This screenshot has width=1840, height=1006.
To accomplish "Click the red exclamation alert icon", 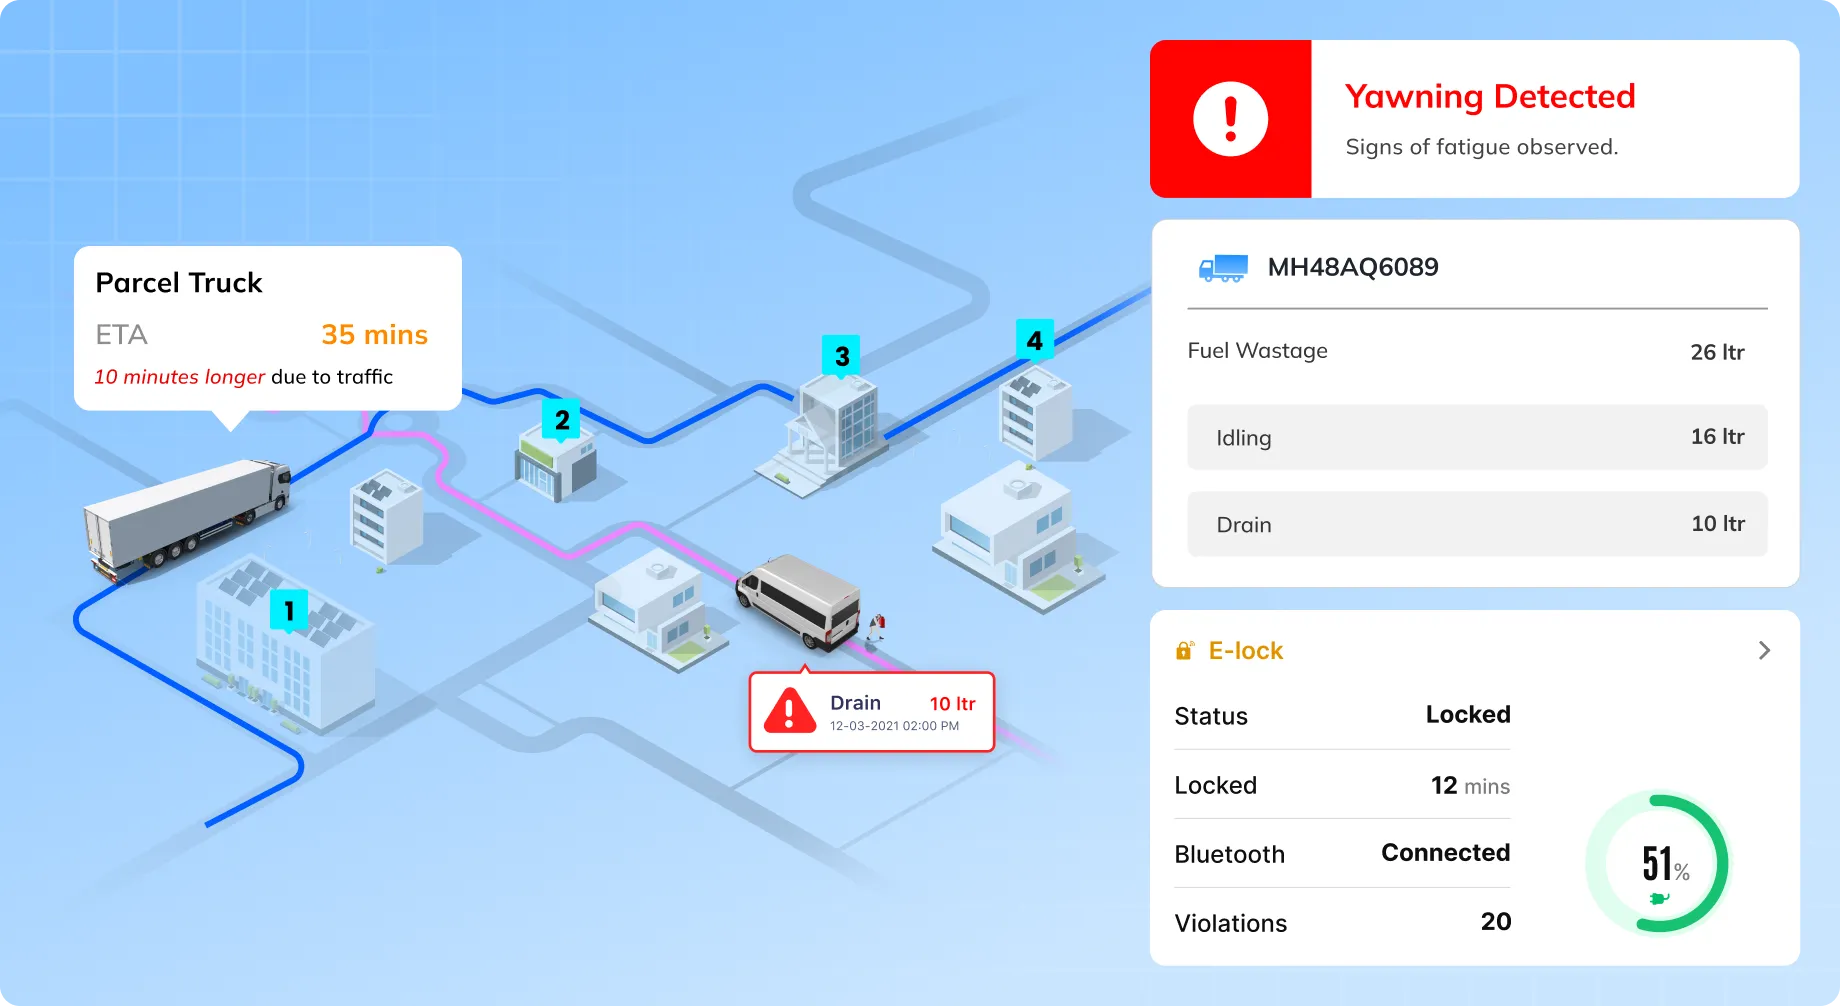I will (x=1230, y=119).
